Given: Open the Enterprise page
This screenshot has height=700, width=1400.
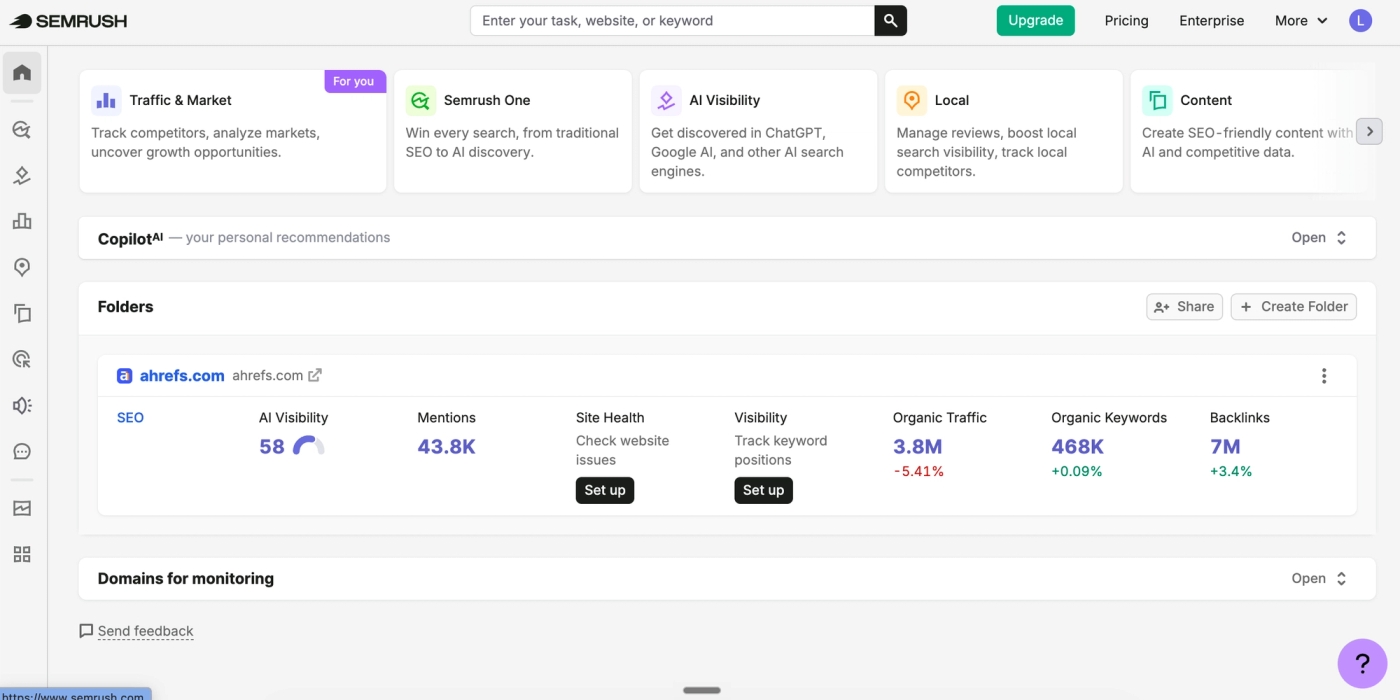Looking at the screenshot, I should 1211,21.
